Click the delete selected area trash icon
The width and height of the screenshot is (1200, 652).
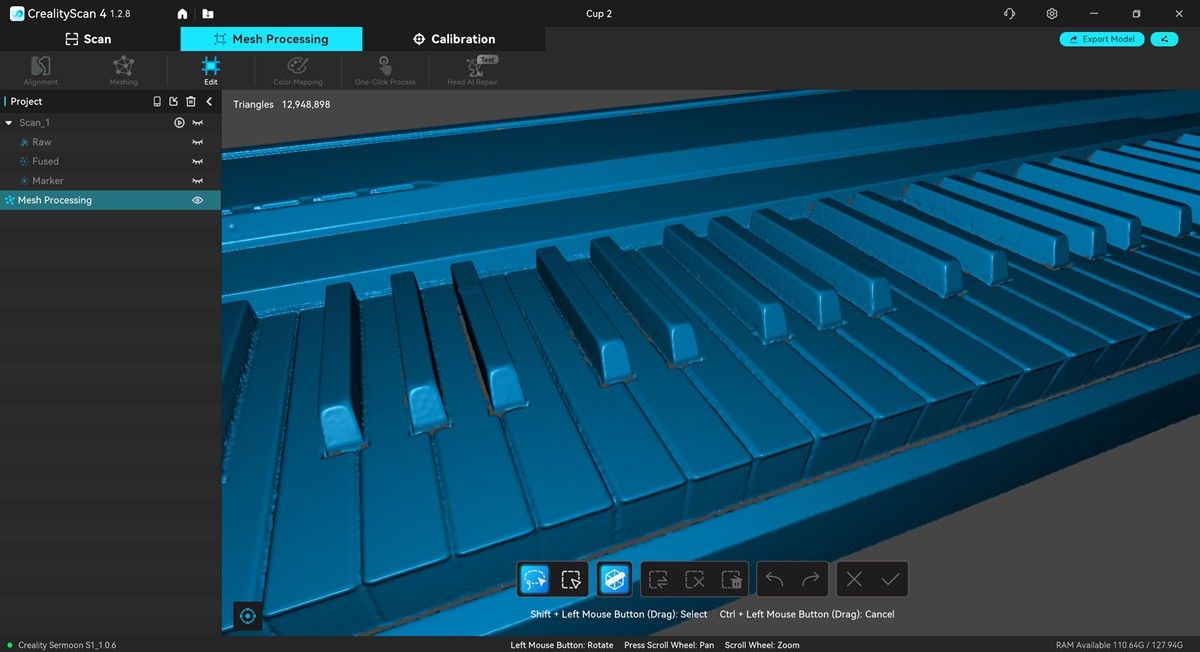pyautogui.click(x=732, y=579)
